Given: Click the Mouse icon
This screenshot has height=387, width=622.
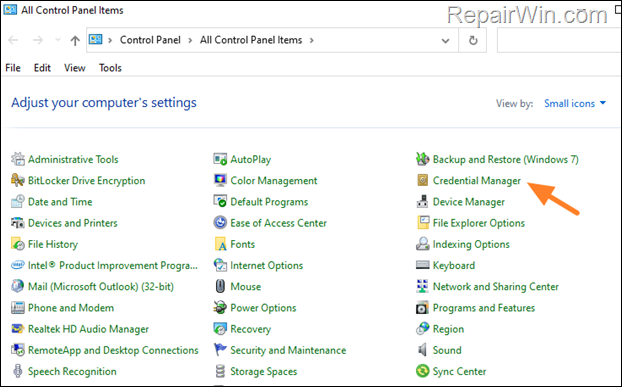Looking at the screenshot, I should pos(220,286).
